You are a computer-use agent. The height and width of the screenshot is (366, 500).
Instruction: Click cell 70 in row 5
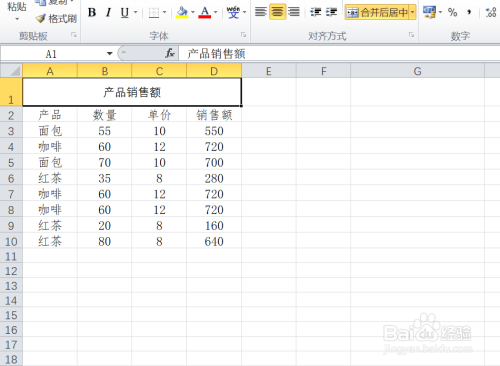[105, 162]
